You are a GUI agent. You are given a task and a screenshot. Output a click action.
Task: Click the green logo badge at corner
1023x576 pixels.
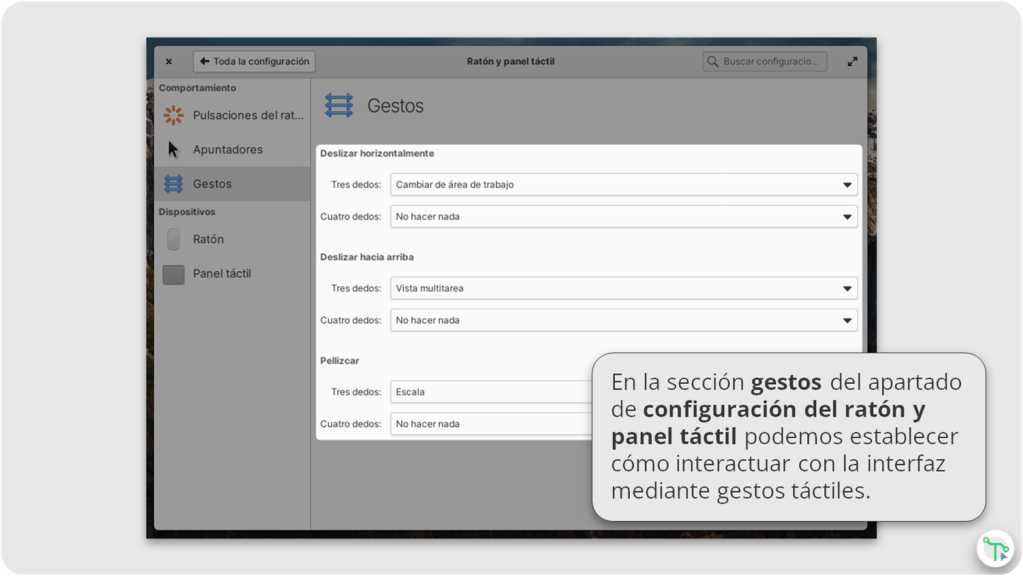pyautogui.click(x=995, y=548)
